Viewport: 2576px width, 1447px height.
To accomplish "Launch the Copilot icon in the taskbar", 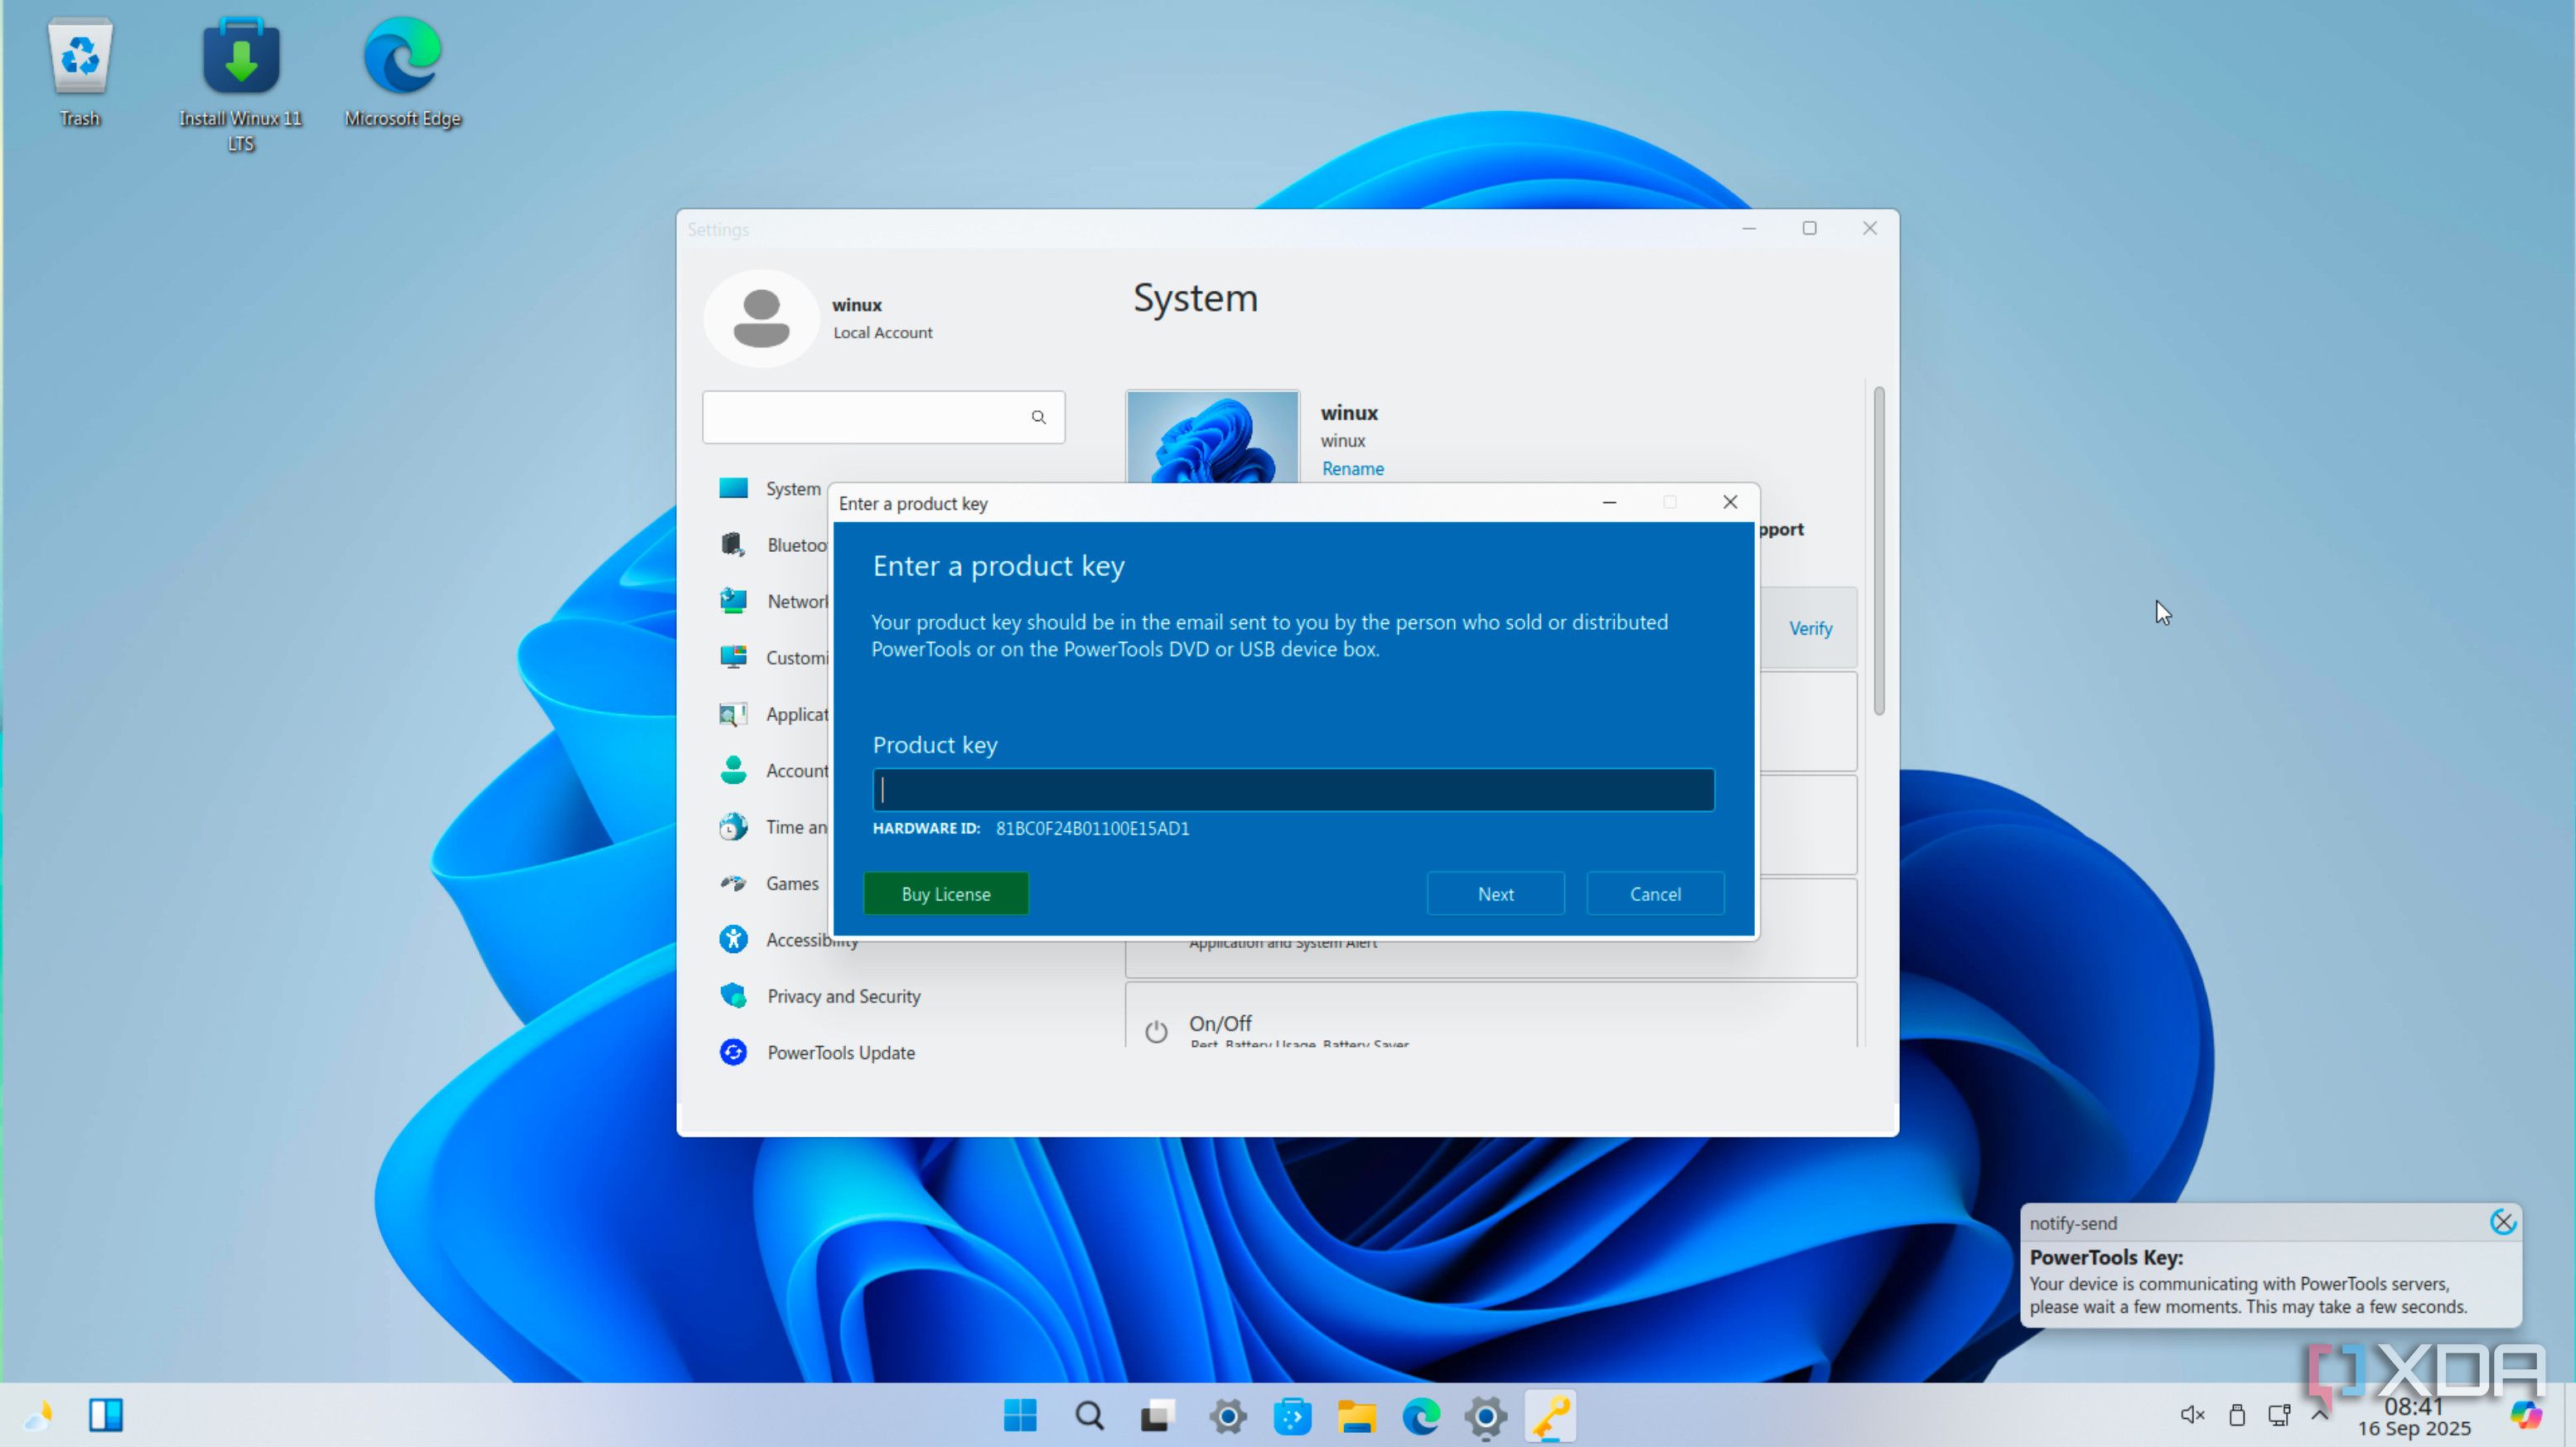I will [x=2526, y=1414].
